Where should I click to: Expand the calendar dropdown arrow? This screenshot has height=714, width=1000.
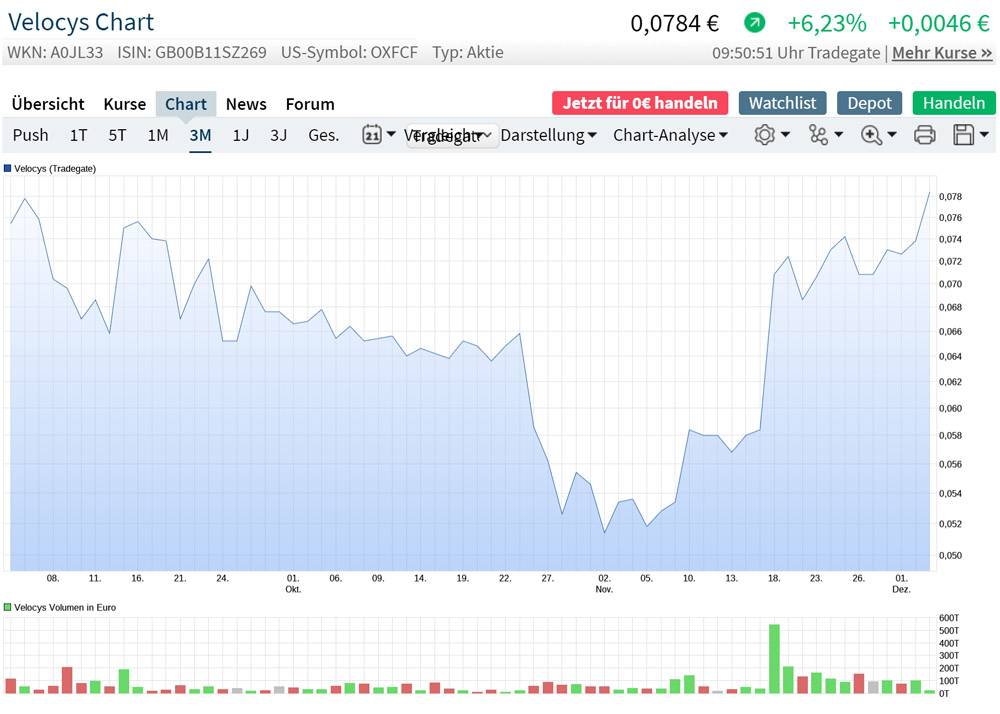pyautogui.click(x=391, y=134)
